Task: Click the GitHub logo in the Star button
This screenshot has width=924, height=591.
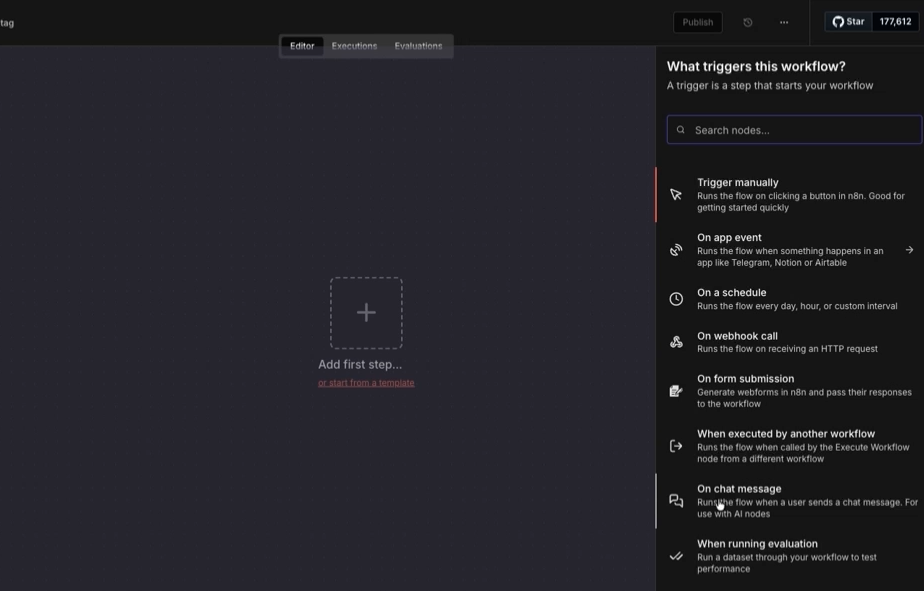Action: [x=837, y=20]
